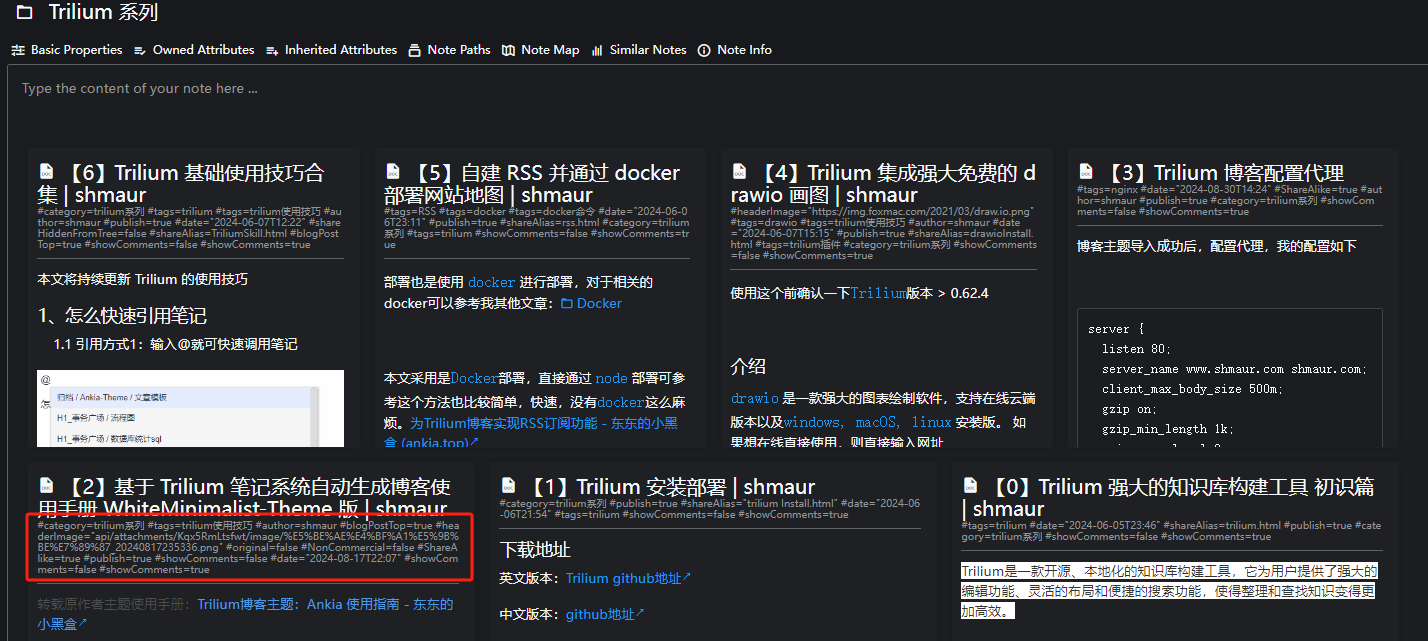Open note 【4】Trilium 集成强大免费的 drawio 画图
Viewport: 1428px width, 641px height.
click(885, 184)
